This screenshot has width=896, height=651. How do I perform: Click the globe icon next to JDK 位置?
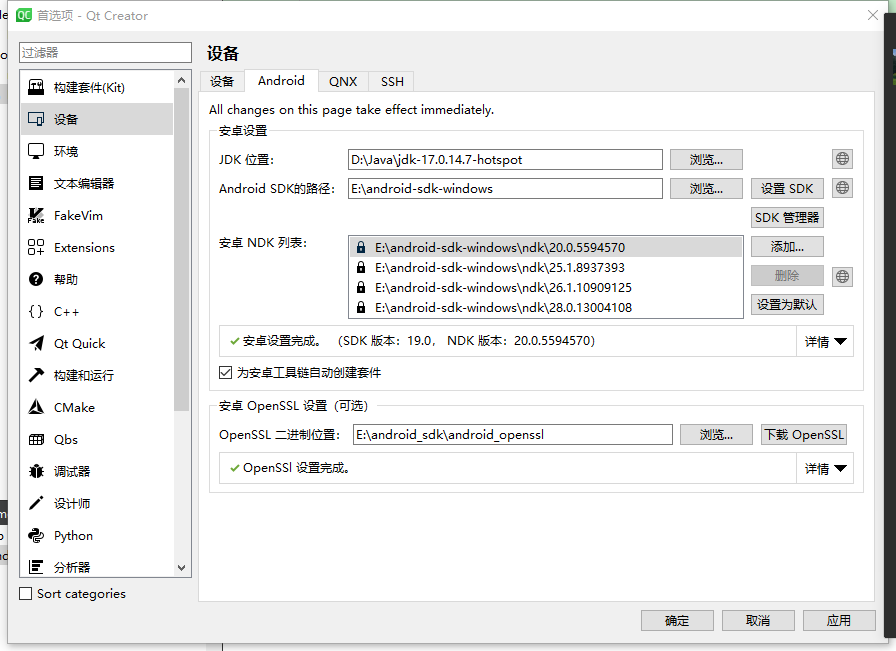[x=842, y=158]
